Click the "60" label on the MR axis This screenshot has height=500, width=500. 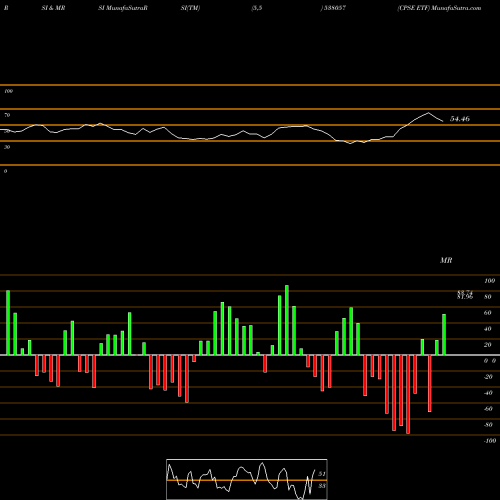coord(488,313)
